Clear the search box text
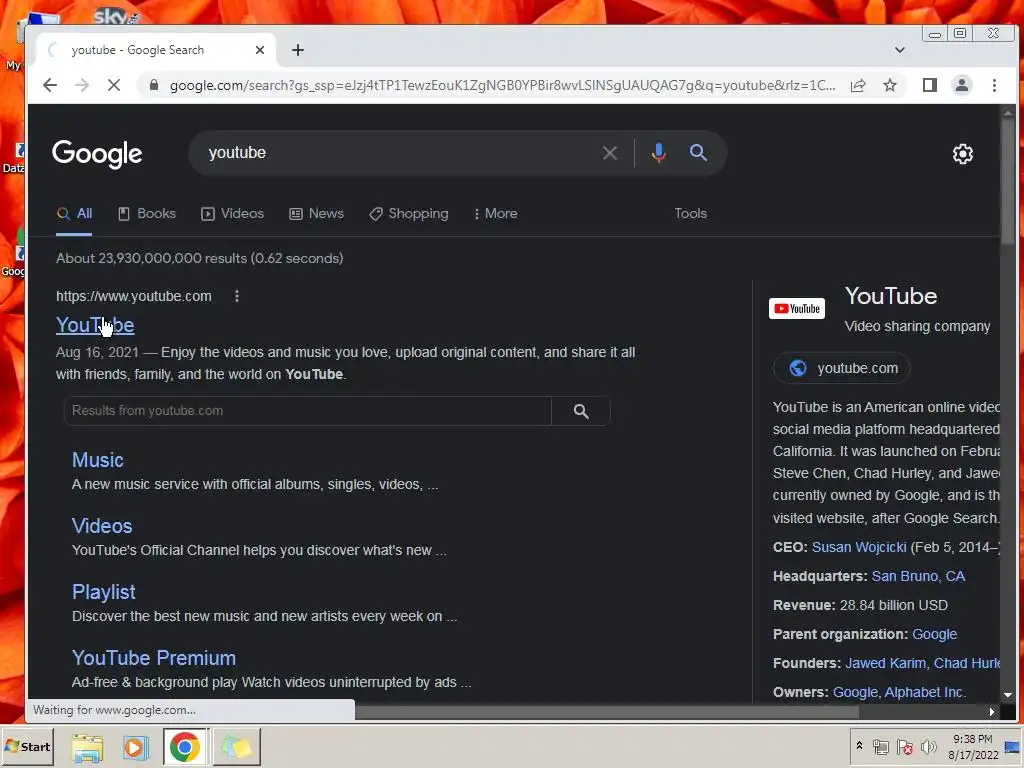1024x768 pixels. pos(610,153)
